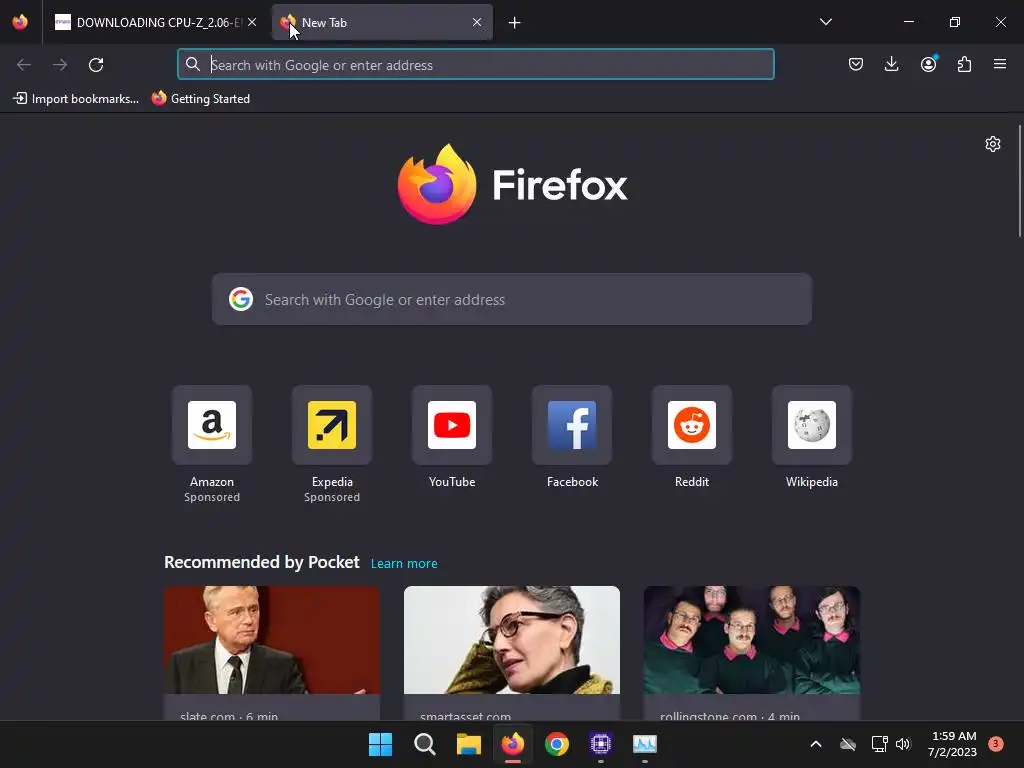Open the CPU-Z taskbar app
This screenshot has height=768, width=1024.
click(601, 744)
